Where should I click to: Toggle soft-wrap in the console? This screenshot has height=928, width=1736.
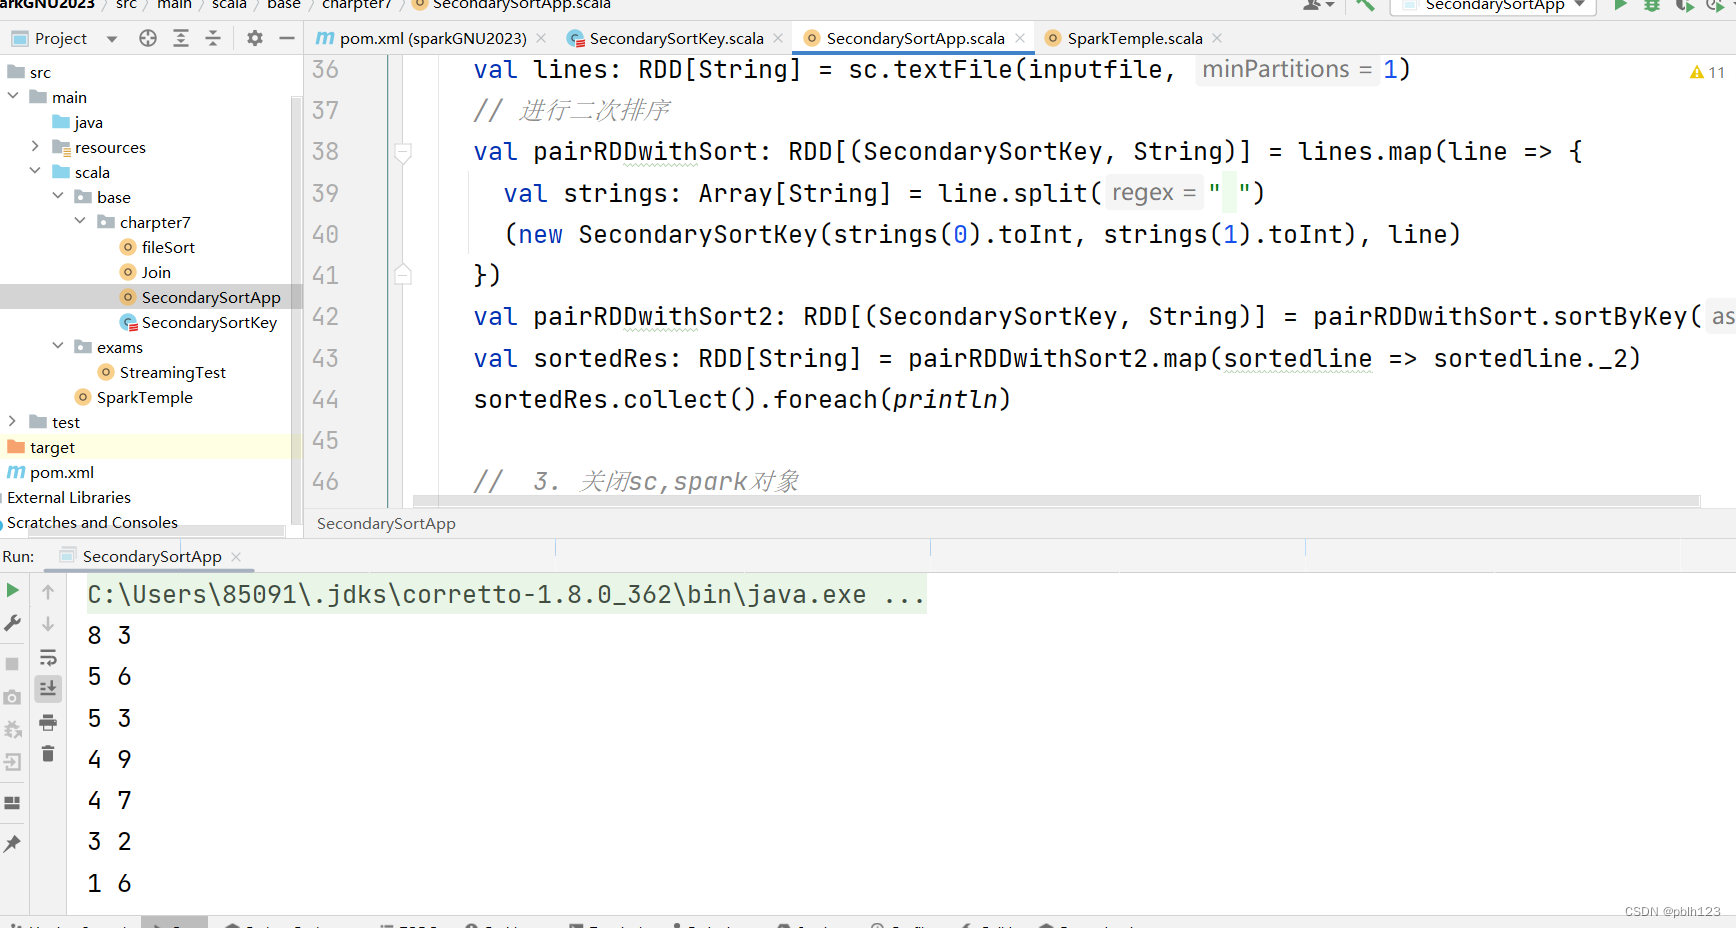(x=48, y=657)
